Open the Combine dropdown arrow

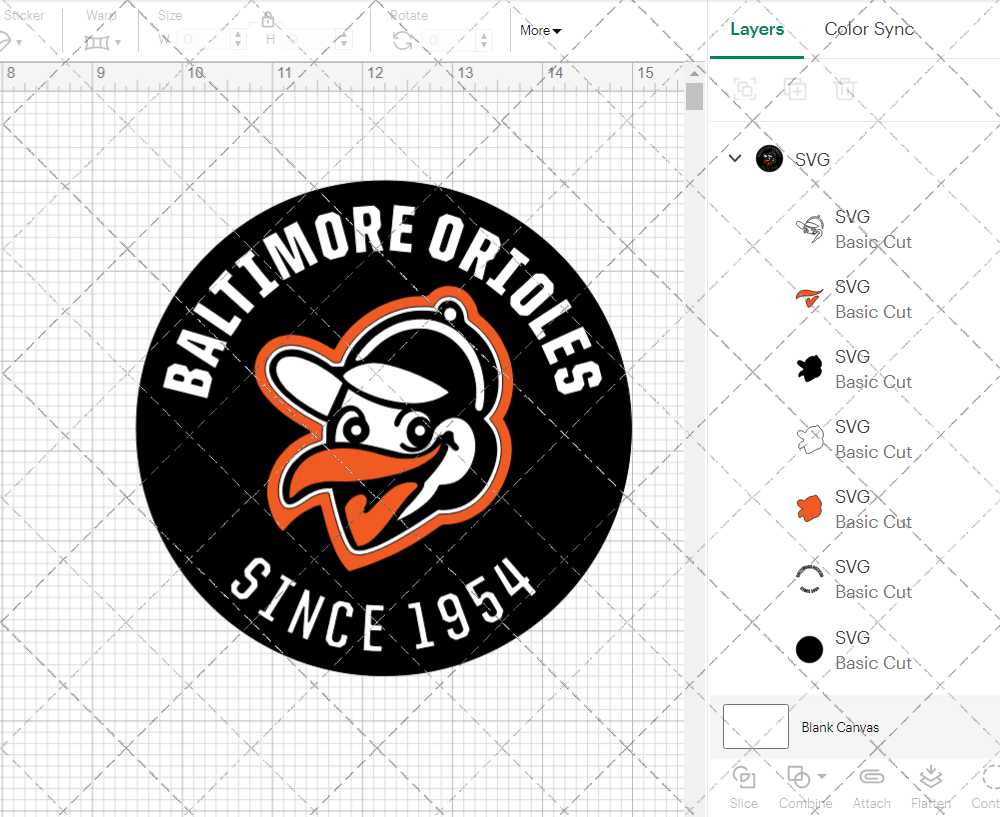pos(822,776)
